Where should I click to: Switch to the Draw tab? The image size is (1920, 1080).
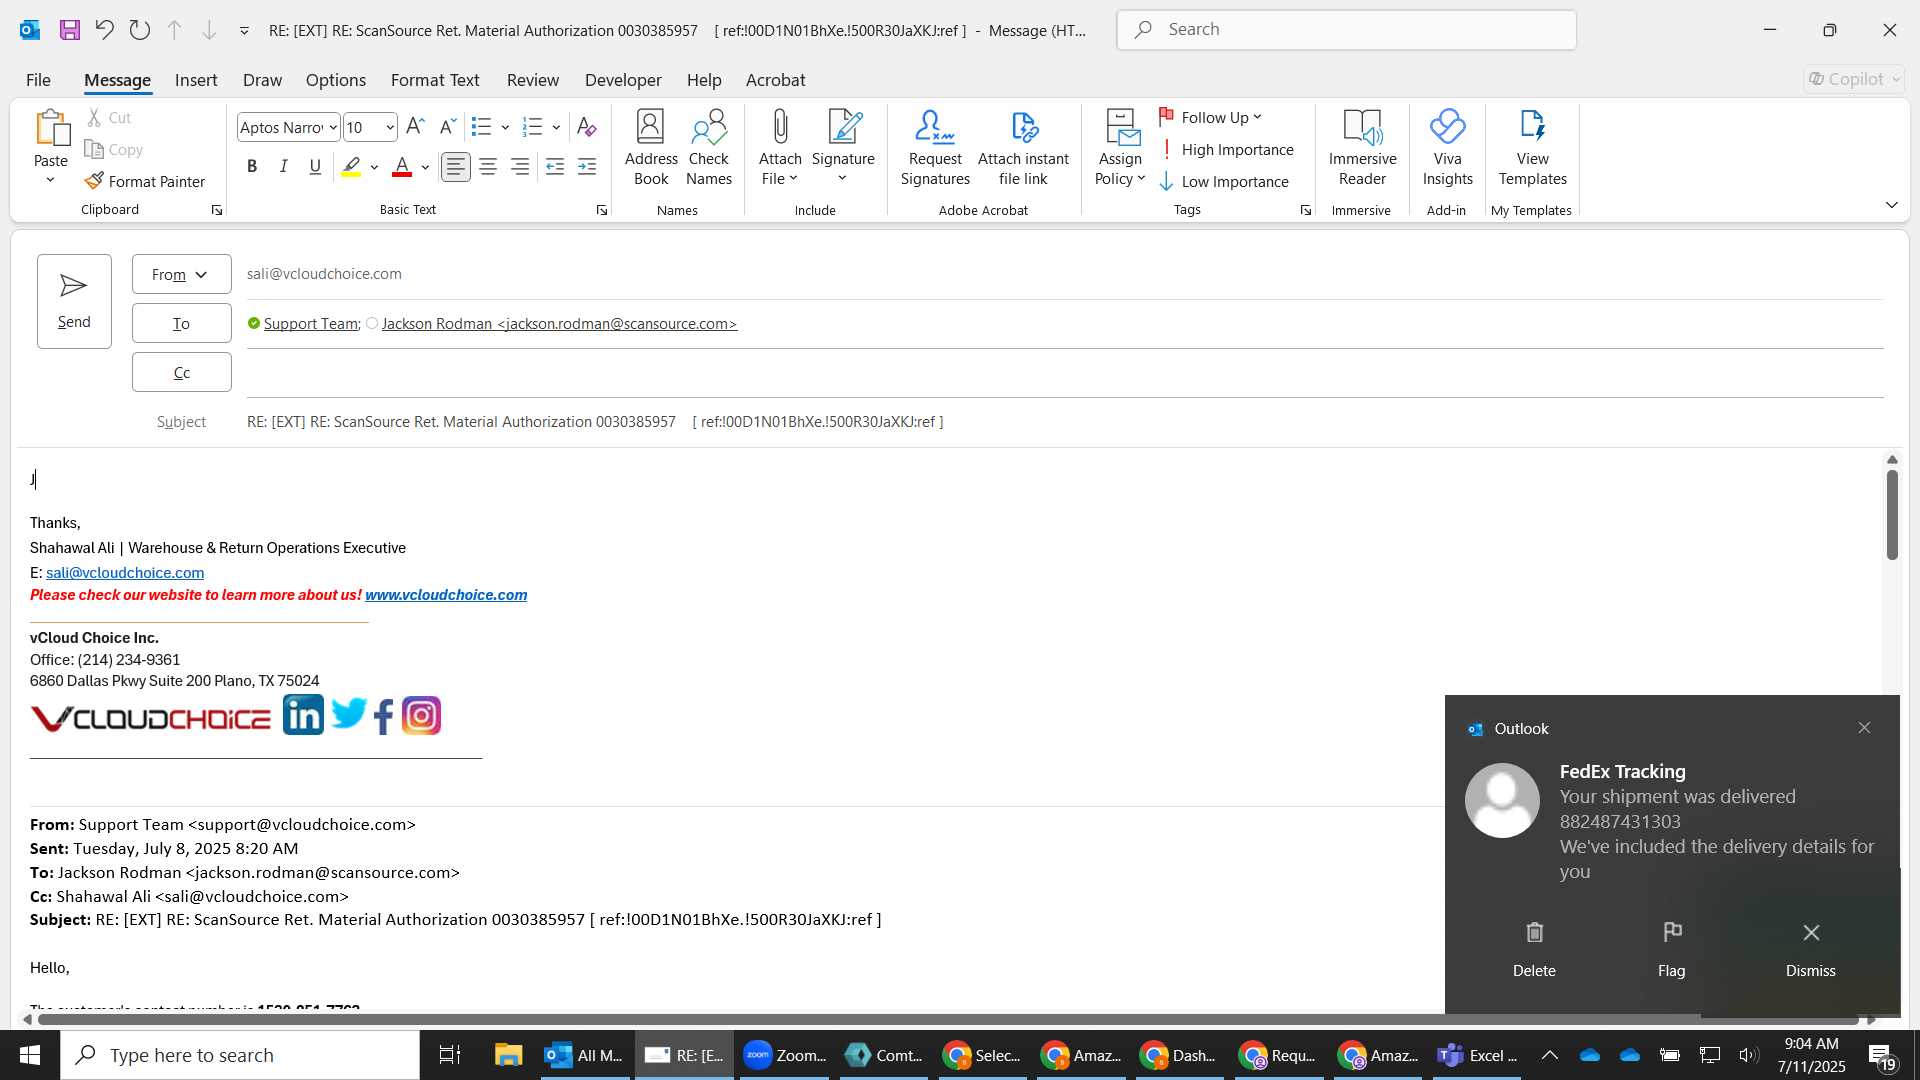pos(262,80)
